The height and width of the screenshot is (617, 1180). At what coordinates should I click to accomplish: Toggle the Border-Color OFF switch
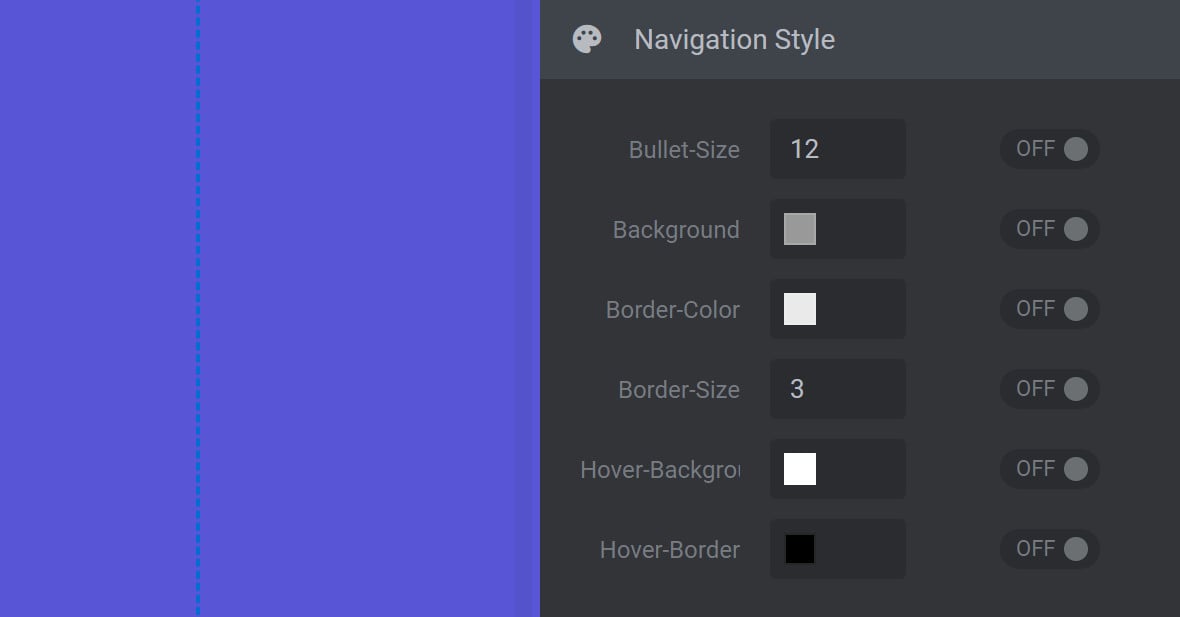click(x=1050, y=308)
